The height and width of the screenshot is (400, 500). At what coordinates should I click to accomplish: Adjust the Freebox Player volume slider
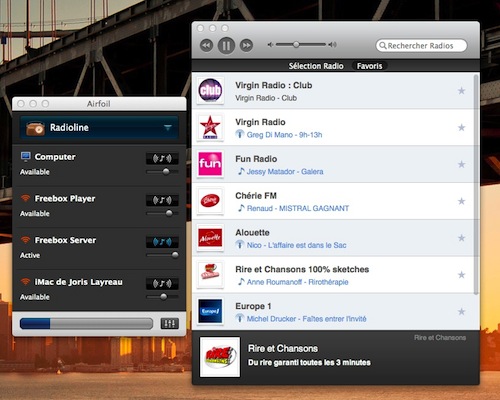click(162, 213)
